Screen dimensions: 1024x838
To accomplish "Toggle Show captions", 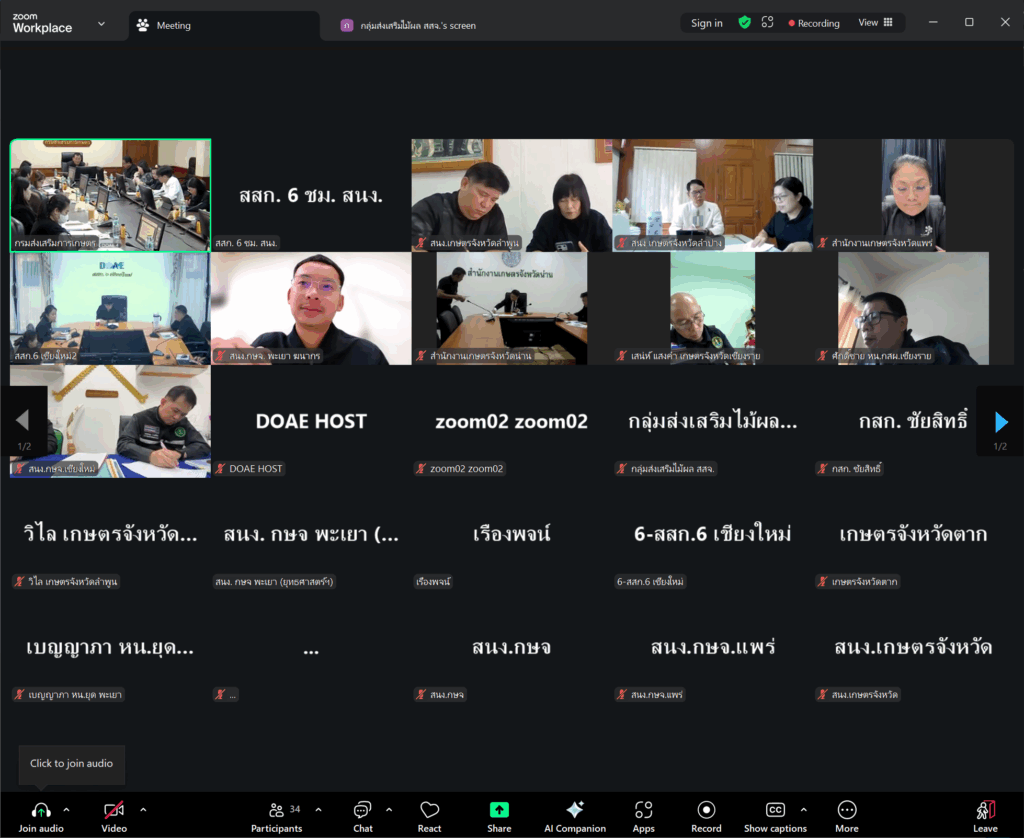I will coord(775,815).
